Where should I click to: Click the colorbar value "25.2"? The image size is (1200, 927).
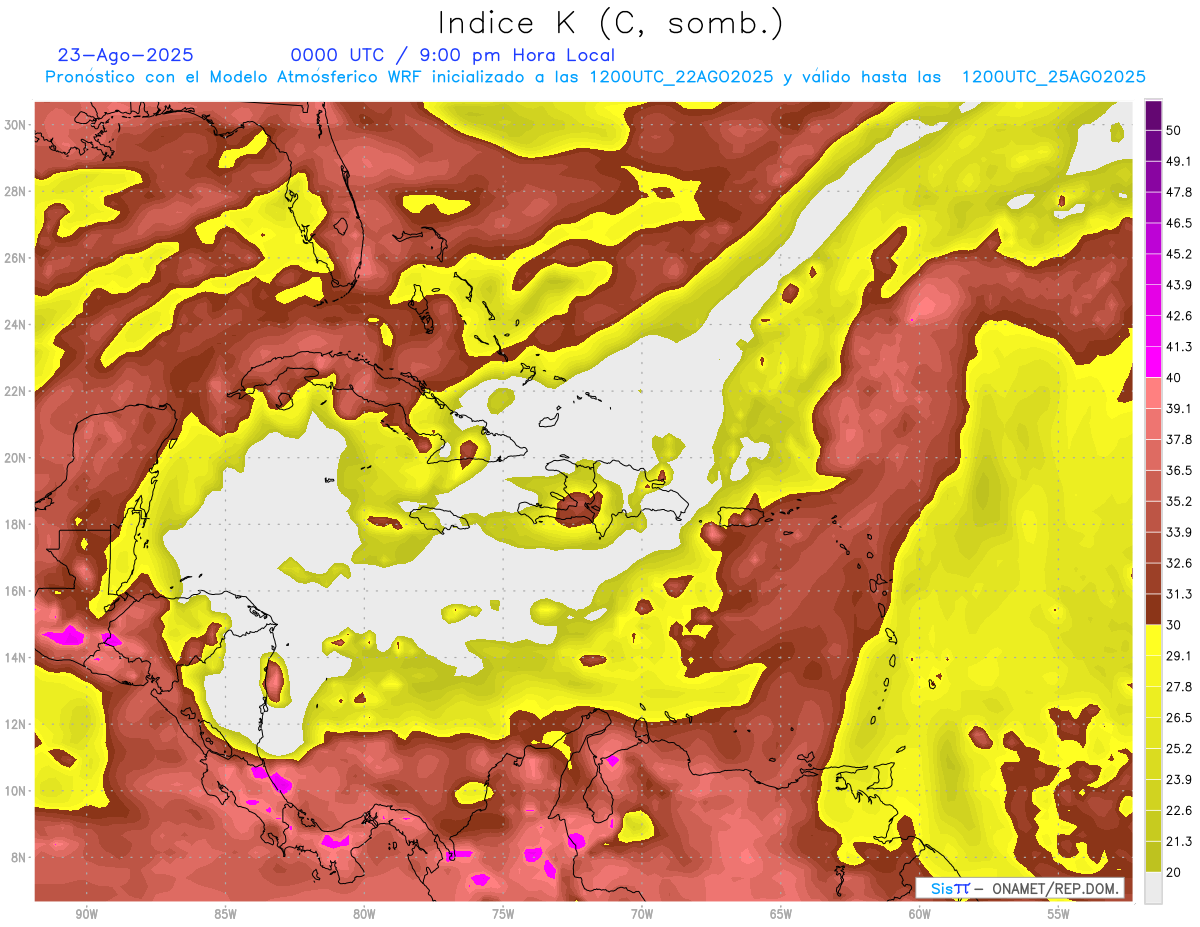1178,748
